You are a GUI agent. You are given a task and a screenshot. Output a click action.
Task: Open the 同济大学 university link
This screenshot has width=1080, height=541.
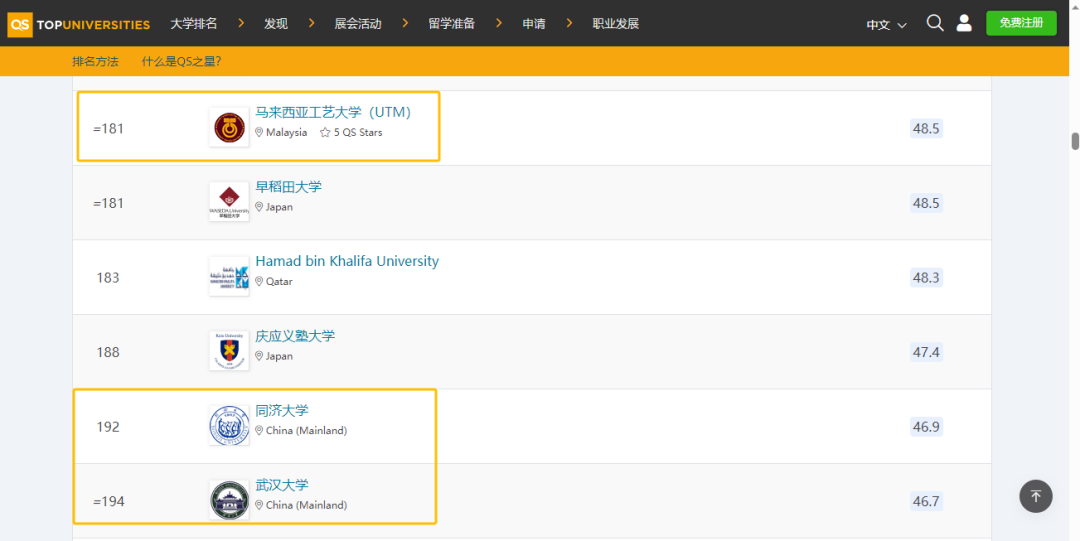tap(282, 410)
